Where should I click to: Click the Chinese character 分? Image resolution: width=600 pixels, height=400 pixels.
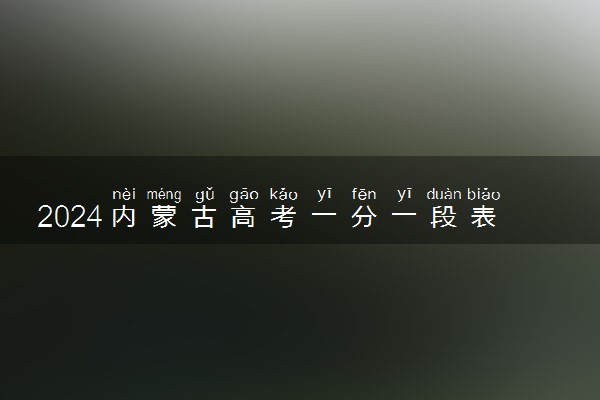click(x=364, y=217)
